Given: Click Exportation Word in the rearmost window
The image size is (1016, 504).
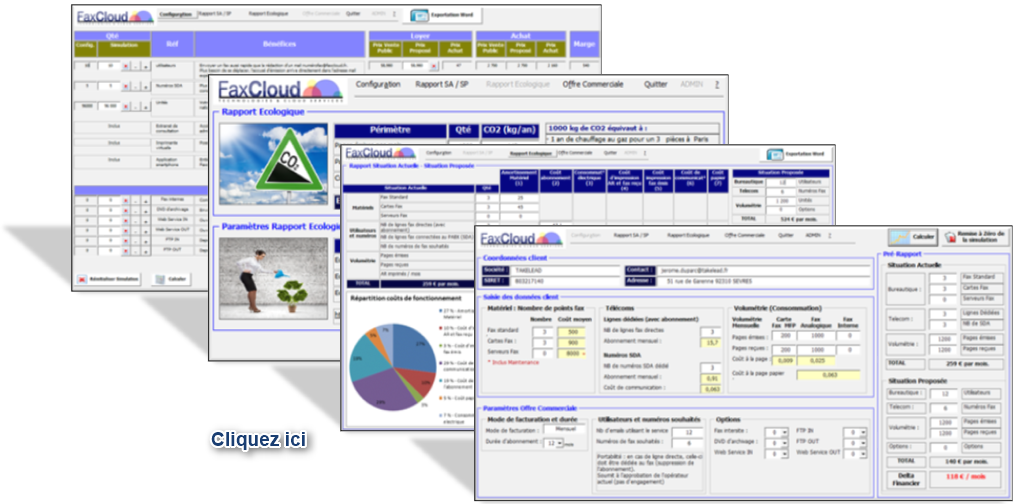Looking at the screenshot, I should 445,14.
